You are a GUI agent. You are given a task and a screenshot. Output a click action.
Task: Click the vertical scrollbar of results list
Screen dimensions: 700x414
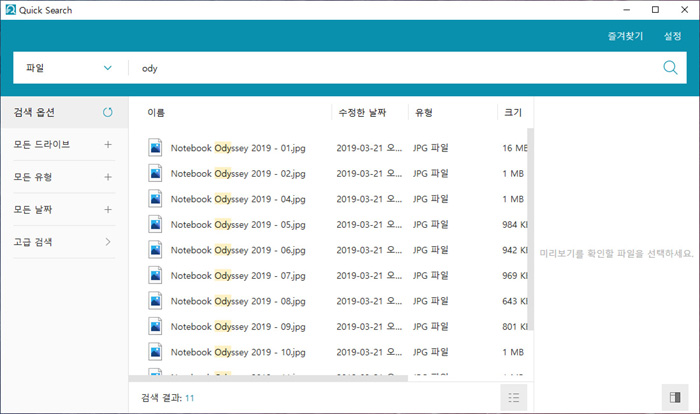(530, 229)
